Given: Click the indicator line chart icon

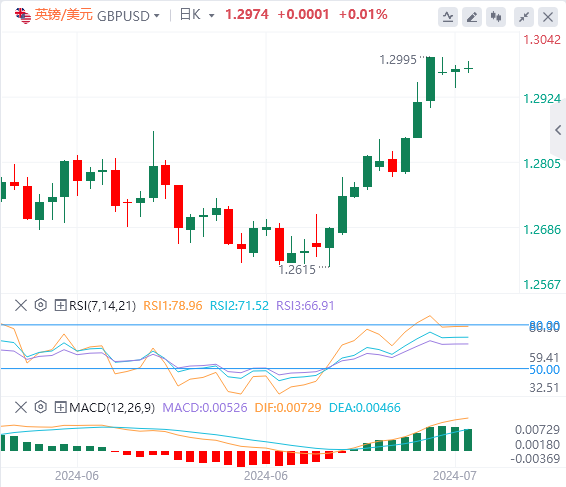Looking at the screenshot, I should click(x=448, y=17).
